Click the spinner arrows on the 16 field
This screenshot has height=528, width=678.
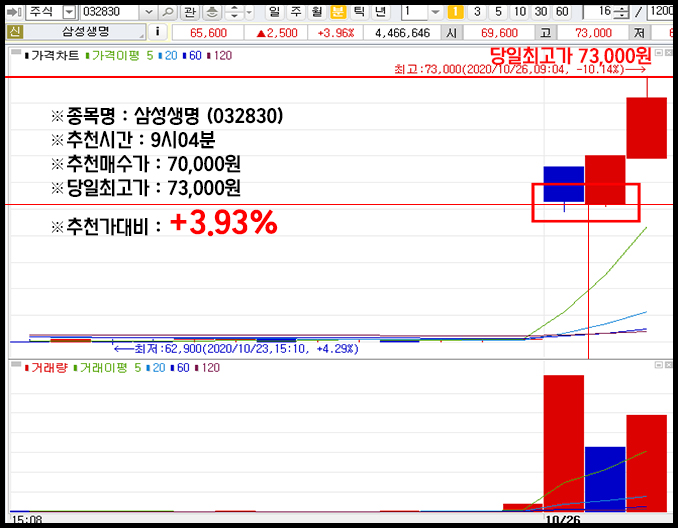(621, 12)
